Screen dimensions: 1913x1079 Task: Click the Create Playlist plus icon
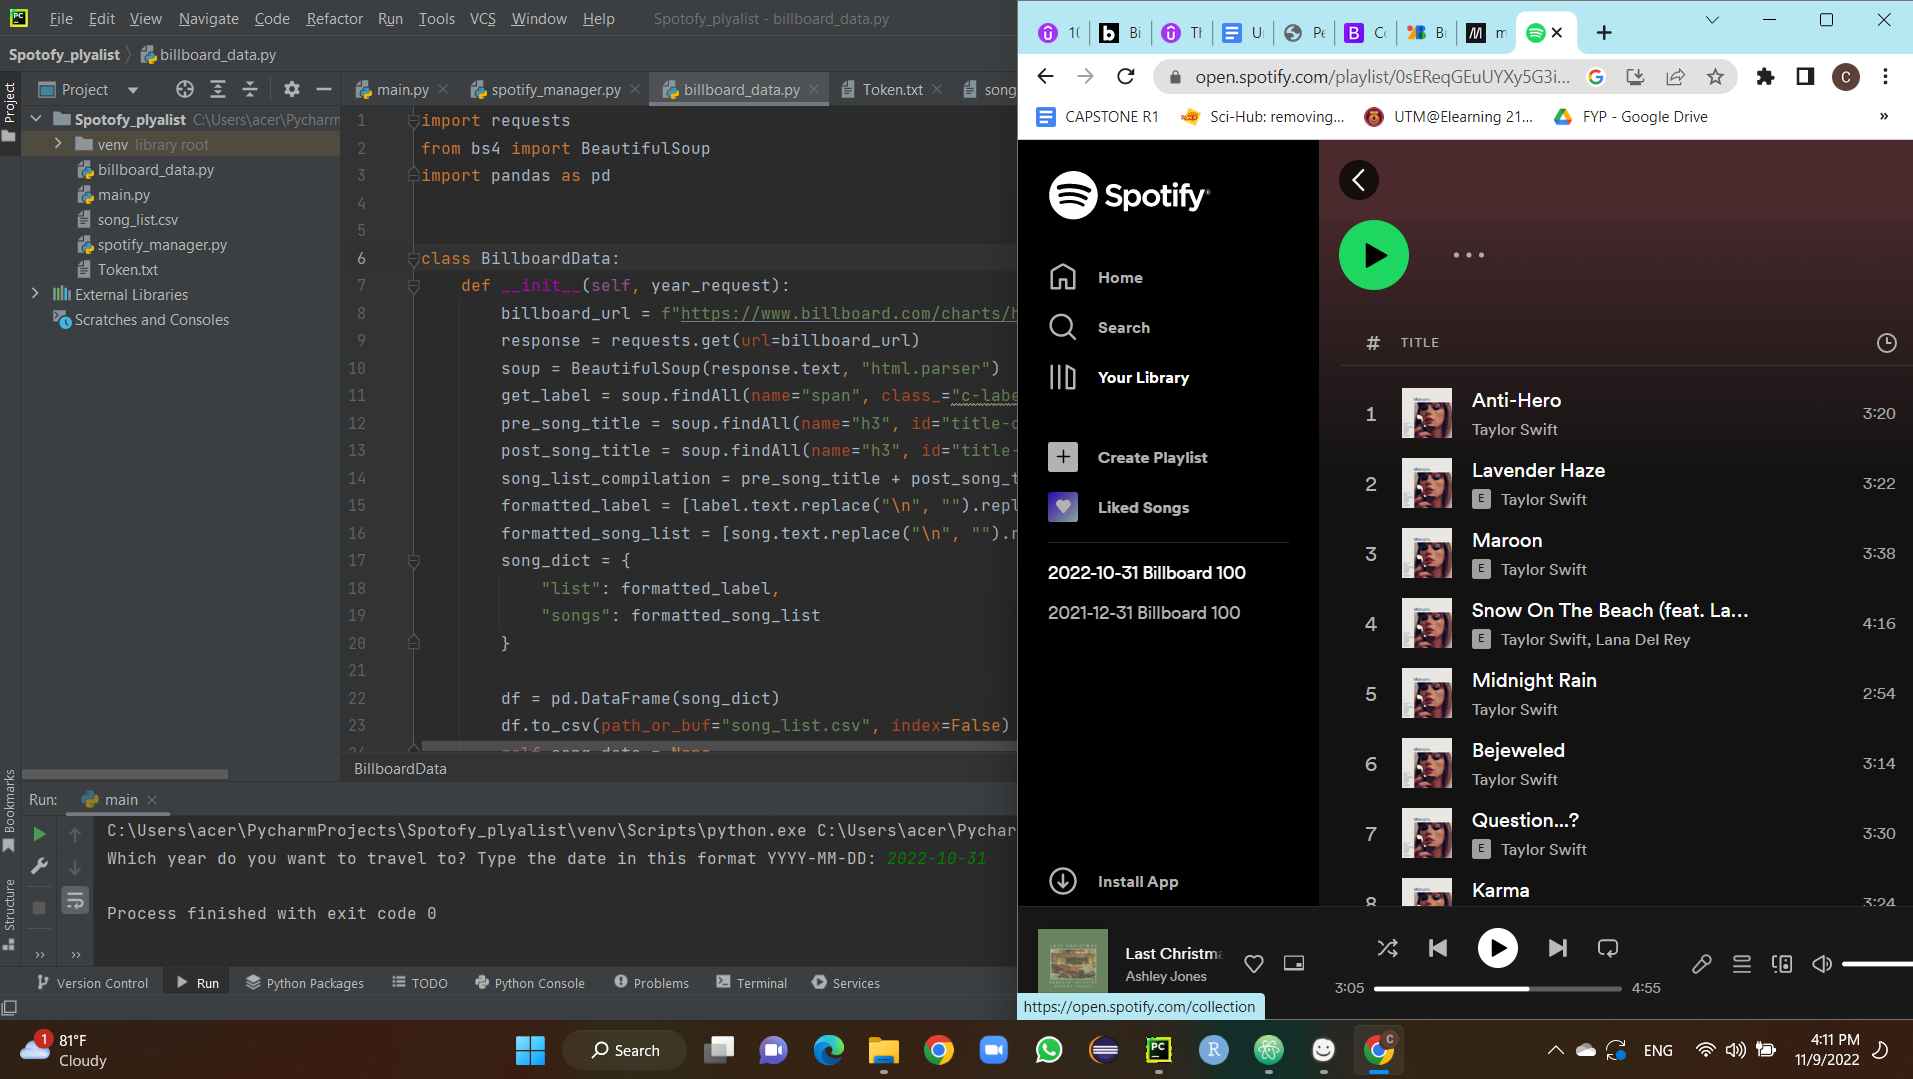click(1063, 457)
